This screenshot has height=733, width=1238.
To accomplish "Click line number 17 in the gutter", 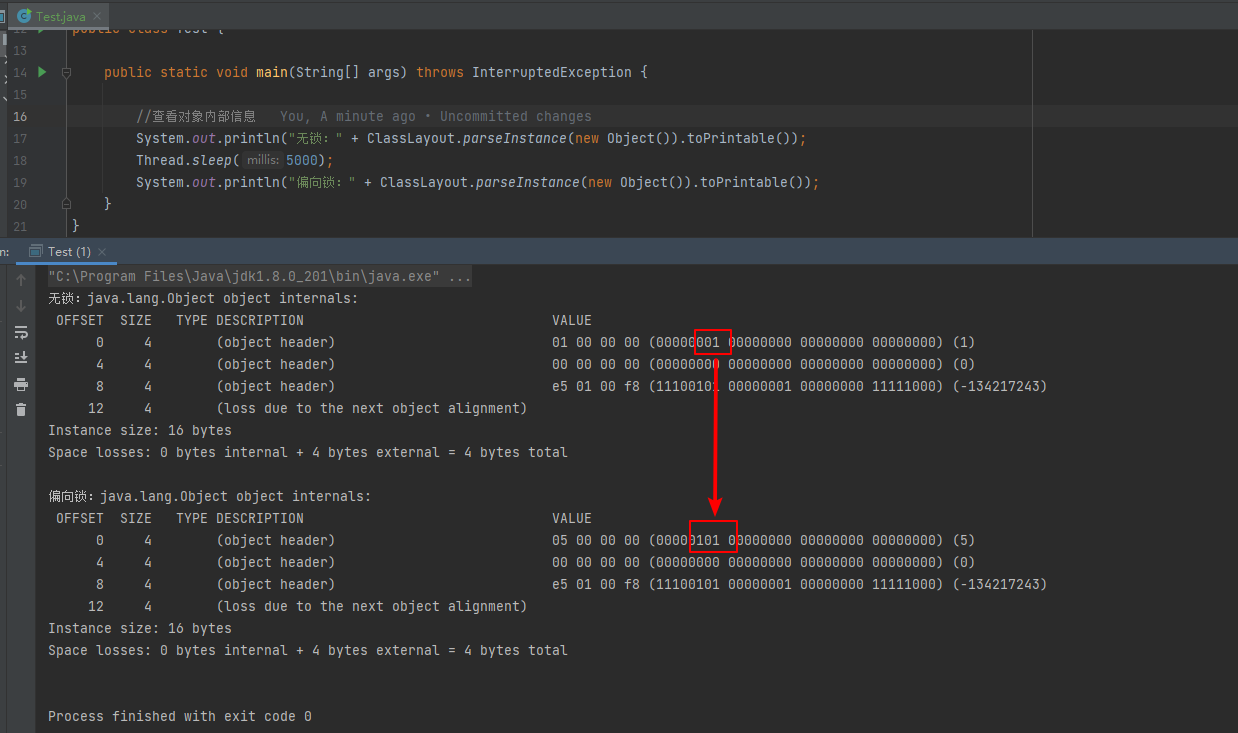I will point(21,138).
